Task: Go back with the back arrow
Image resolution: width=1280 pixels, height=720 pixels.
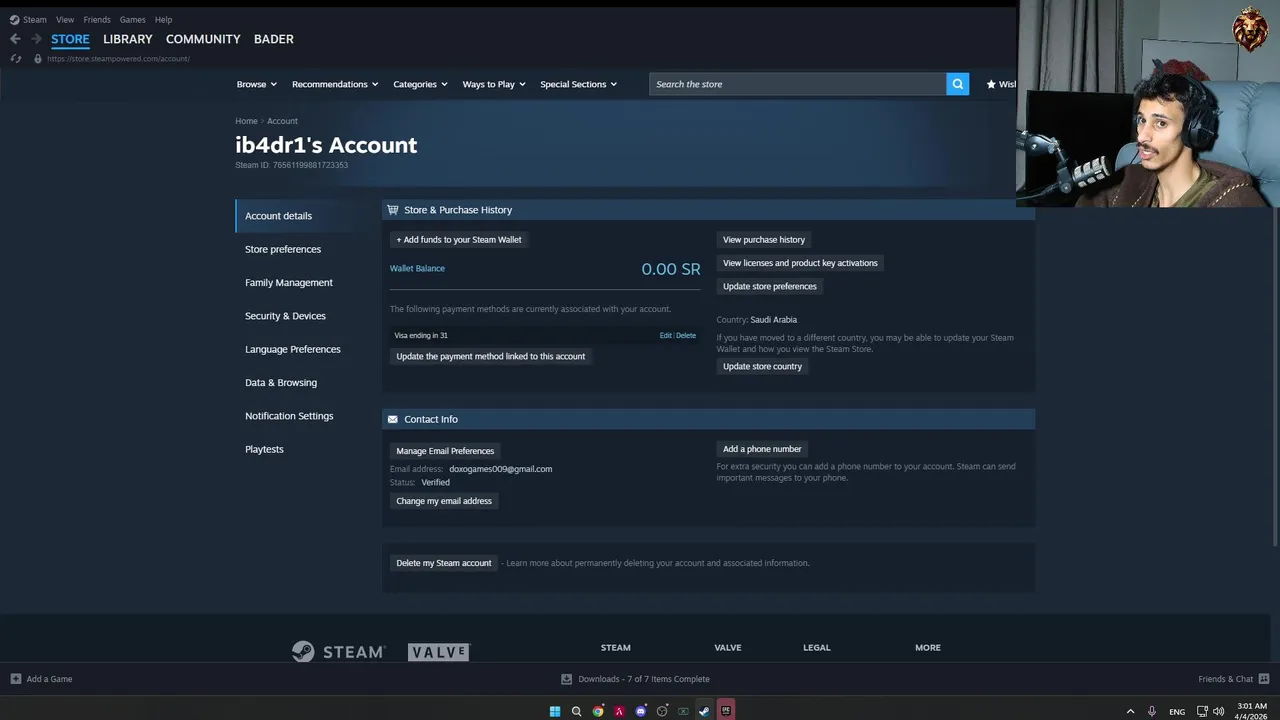Action: coord(15,39)
